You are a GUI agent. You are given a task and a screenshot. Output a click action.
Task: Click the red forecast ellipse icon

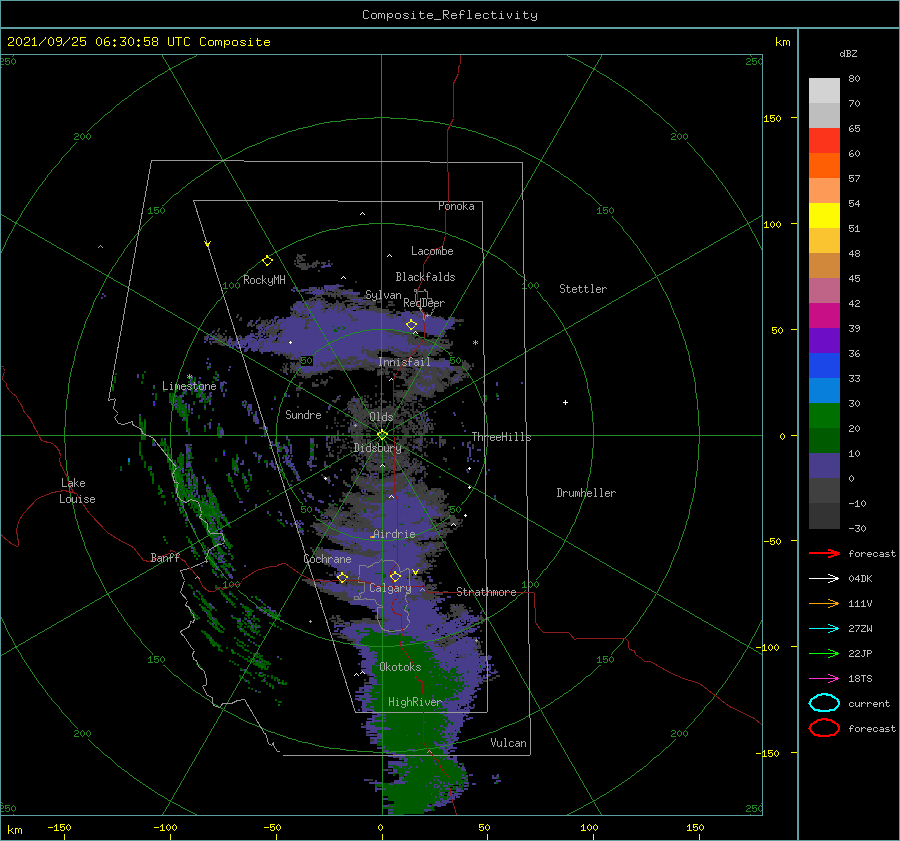(824, 728)
